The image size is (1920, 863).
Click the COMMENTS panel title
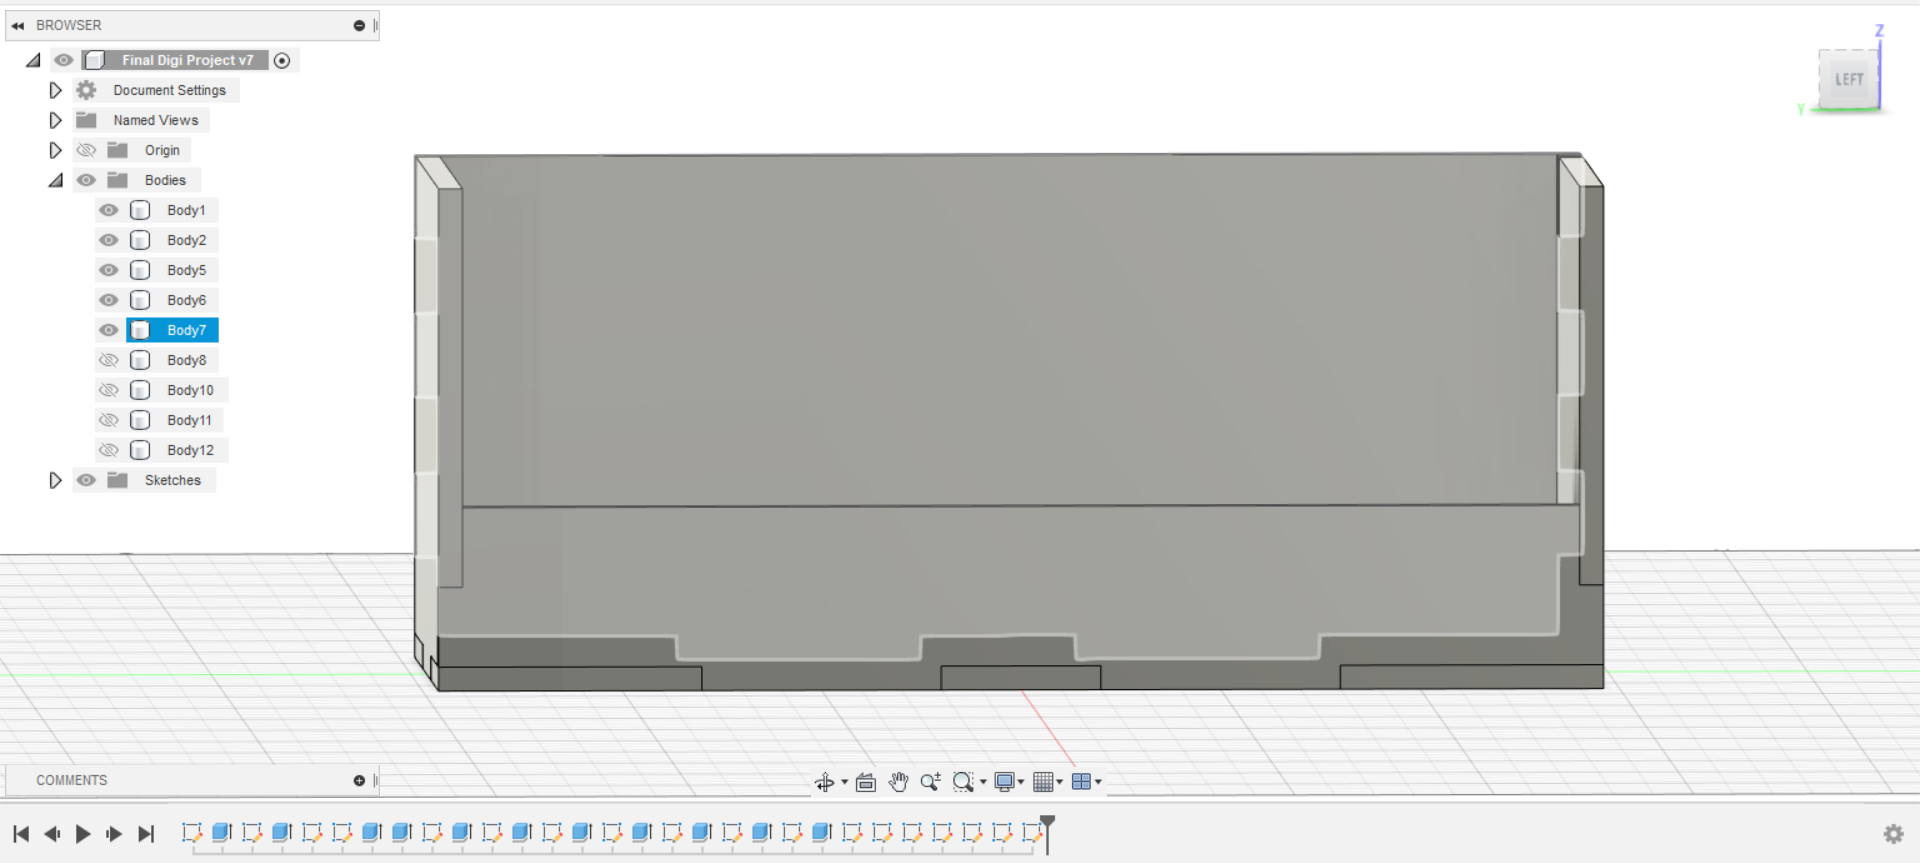click(71, 780)
